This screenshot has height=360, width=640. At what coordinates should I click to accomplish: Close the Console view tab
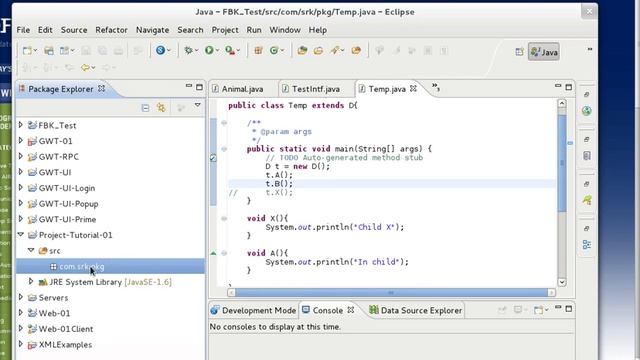350,310
